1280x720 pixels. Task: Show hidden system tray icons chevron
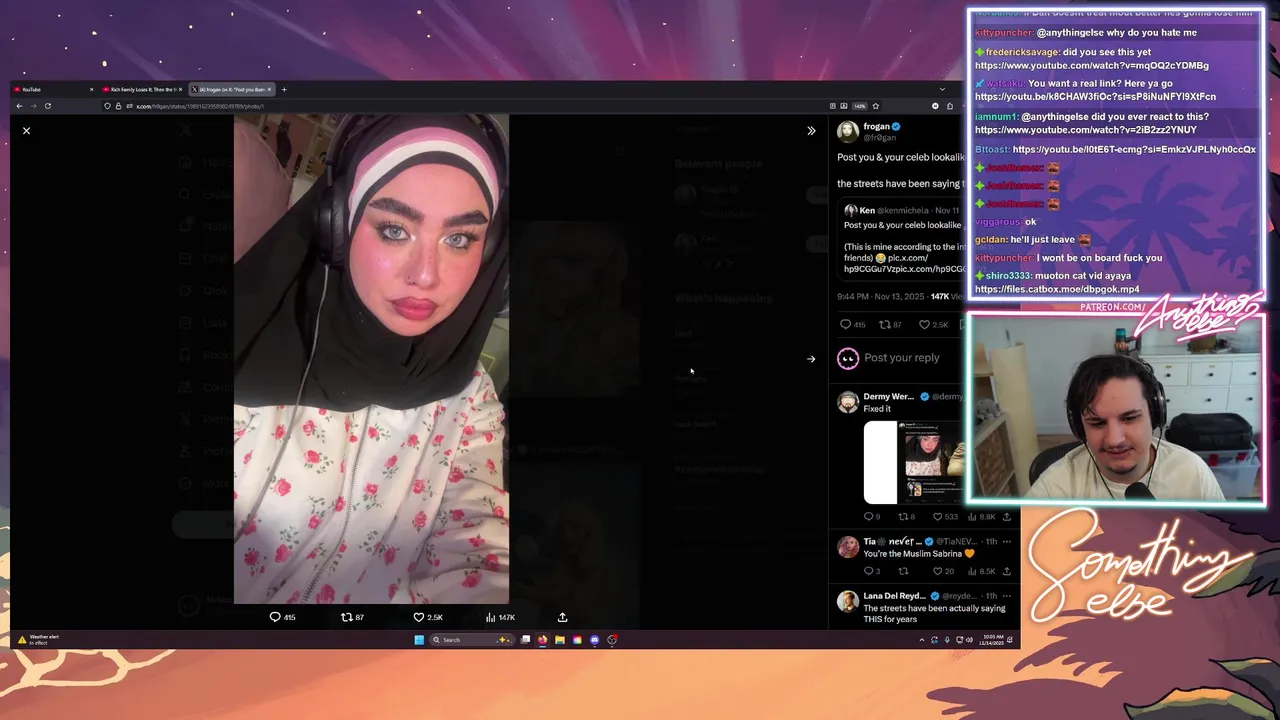921,640
